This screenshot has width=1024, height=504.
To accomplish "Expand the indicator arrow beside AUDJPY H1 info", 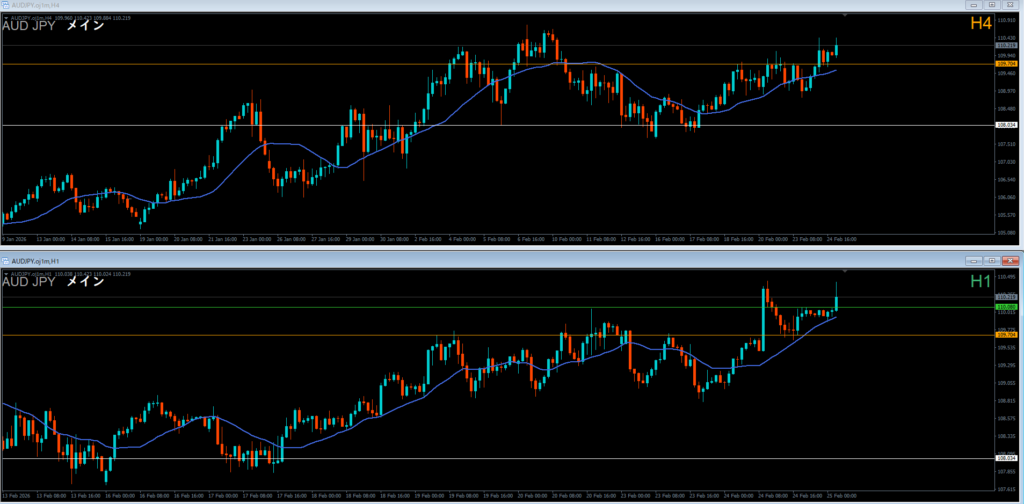I will [6, 271].
